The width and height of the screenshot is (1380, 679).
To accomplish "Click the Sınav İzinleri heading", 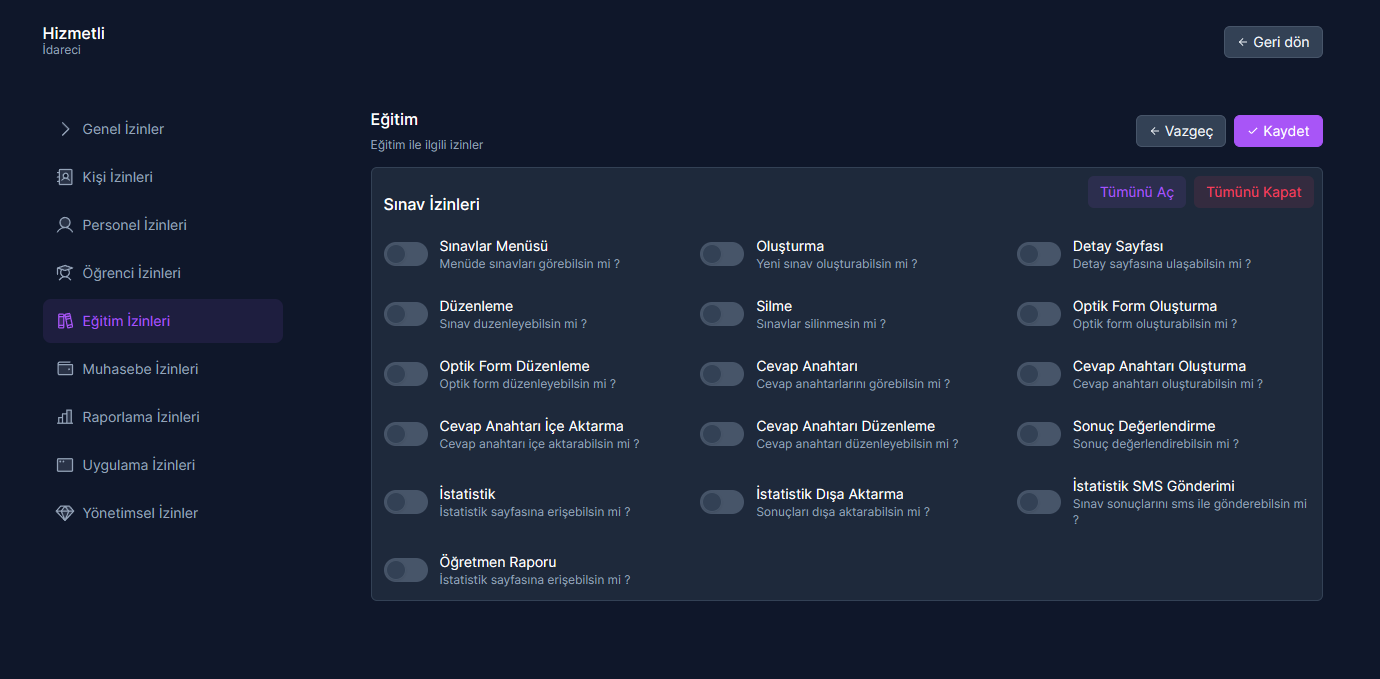I will point(432,204).
